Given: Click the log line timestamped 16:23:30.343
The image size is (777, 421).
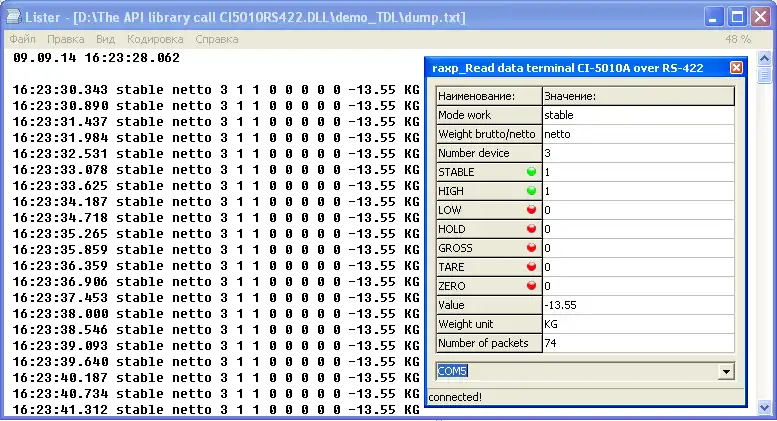Looking at the screenshot, I should pyautogui.click(x=216, y=90).
